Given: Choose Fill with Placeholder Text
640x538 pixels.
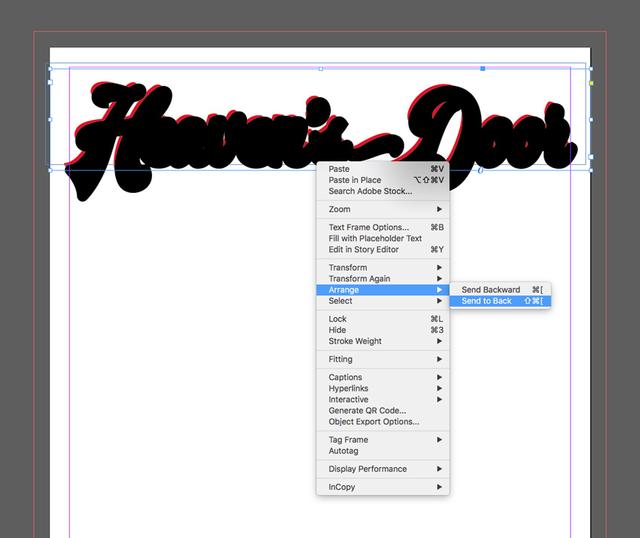Looking at the screenshot, I should (x=383, y=238).
